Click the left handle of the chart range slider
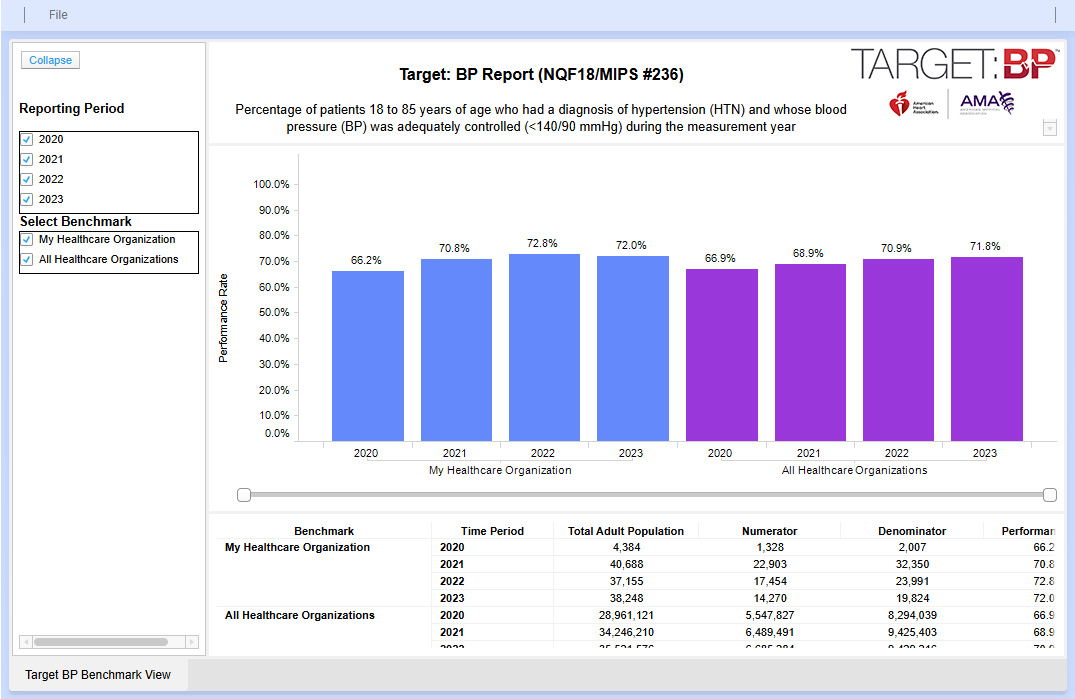This screenshot has width=1075, height=699. click(243, 494)
